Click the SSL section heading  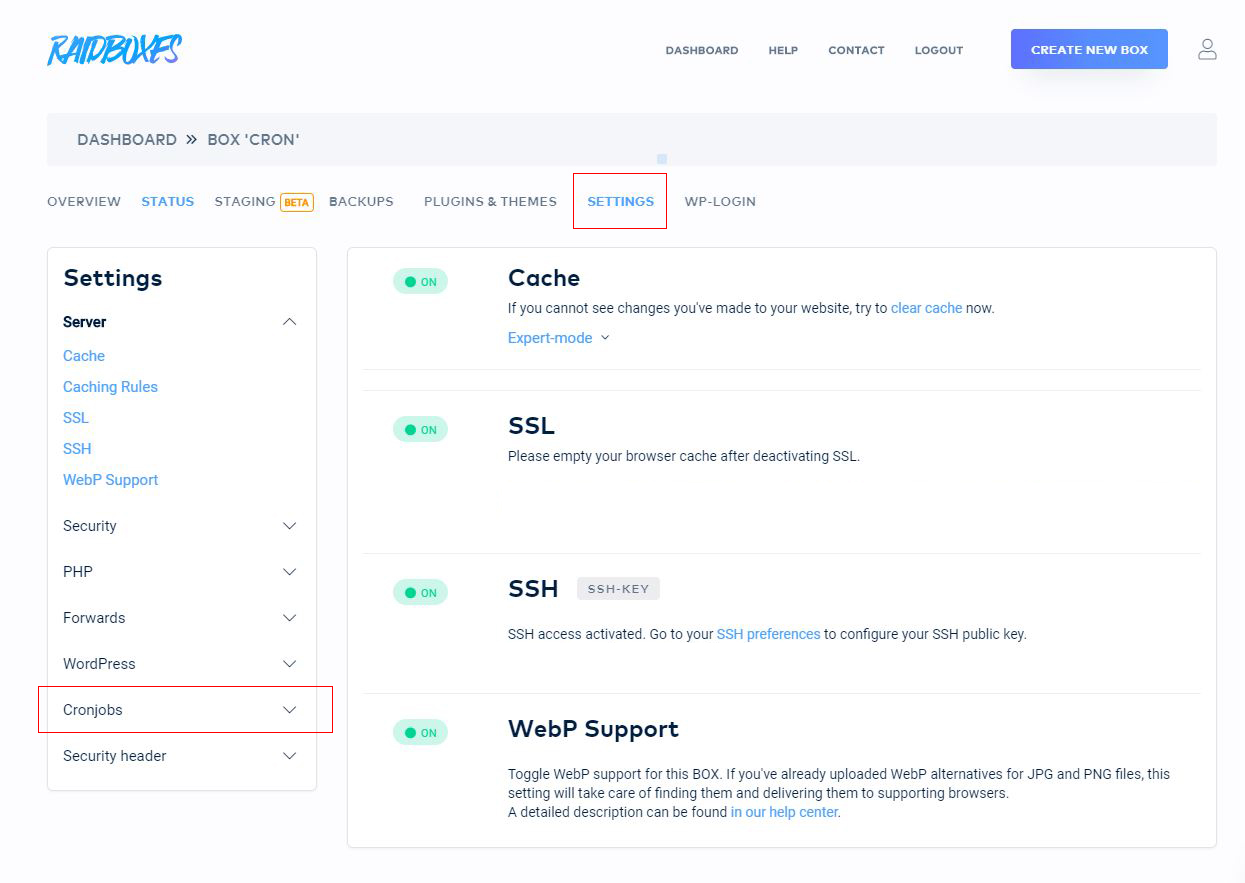(x=531, y=426)
